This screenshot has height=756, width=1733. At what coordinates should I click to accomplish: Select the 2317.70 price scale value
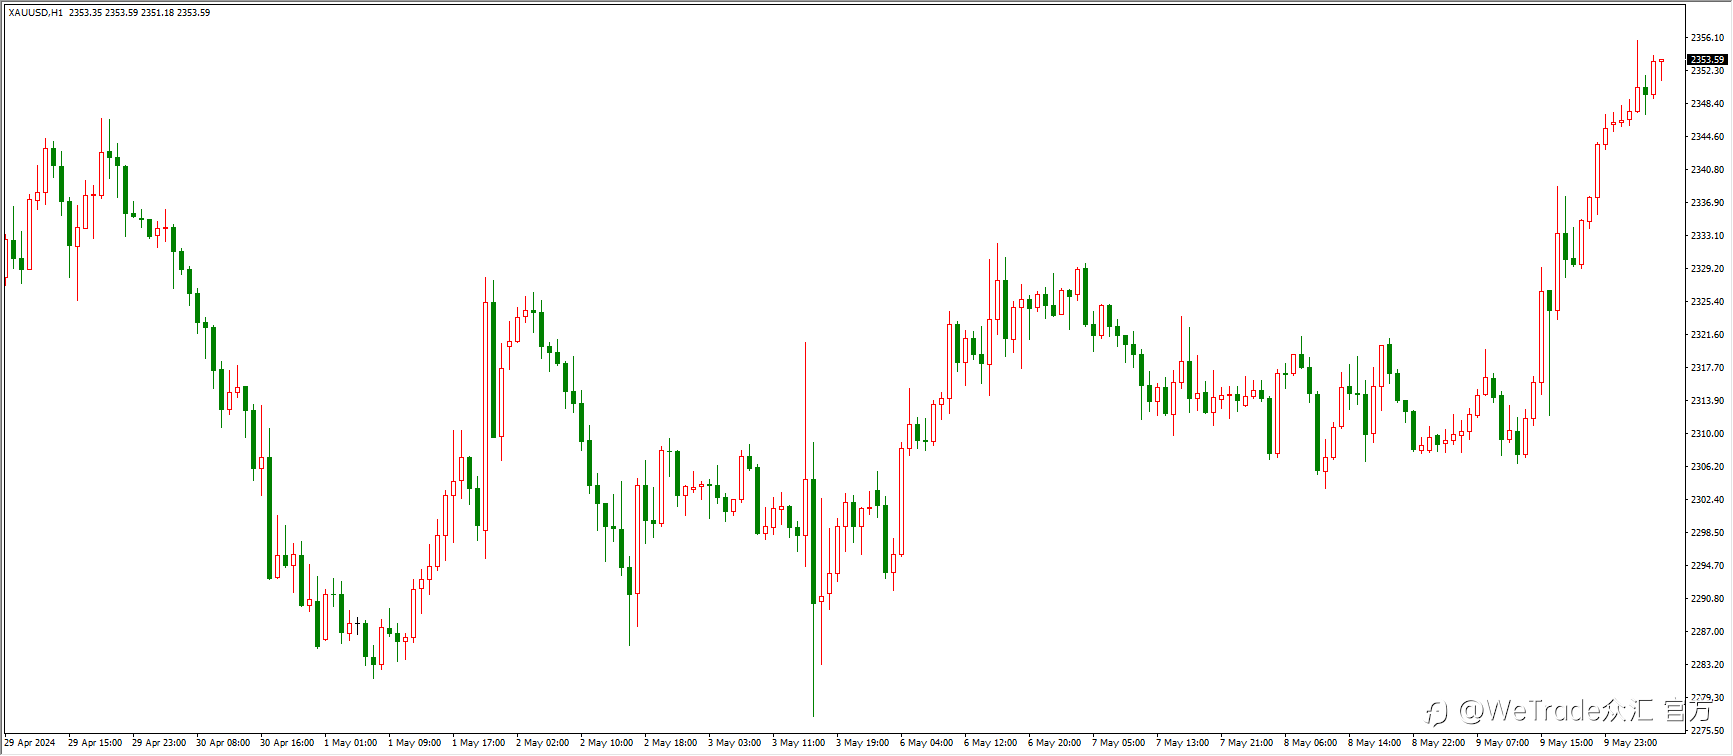(1707, 368)
